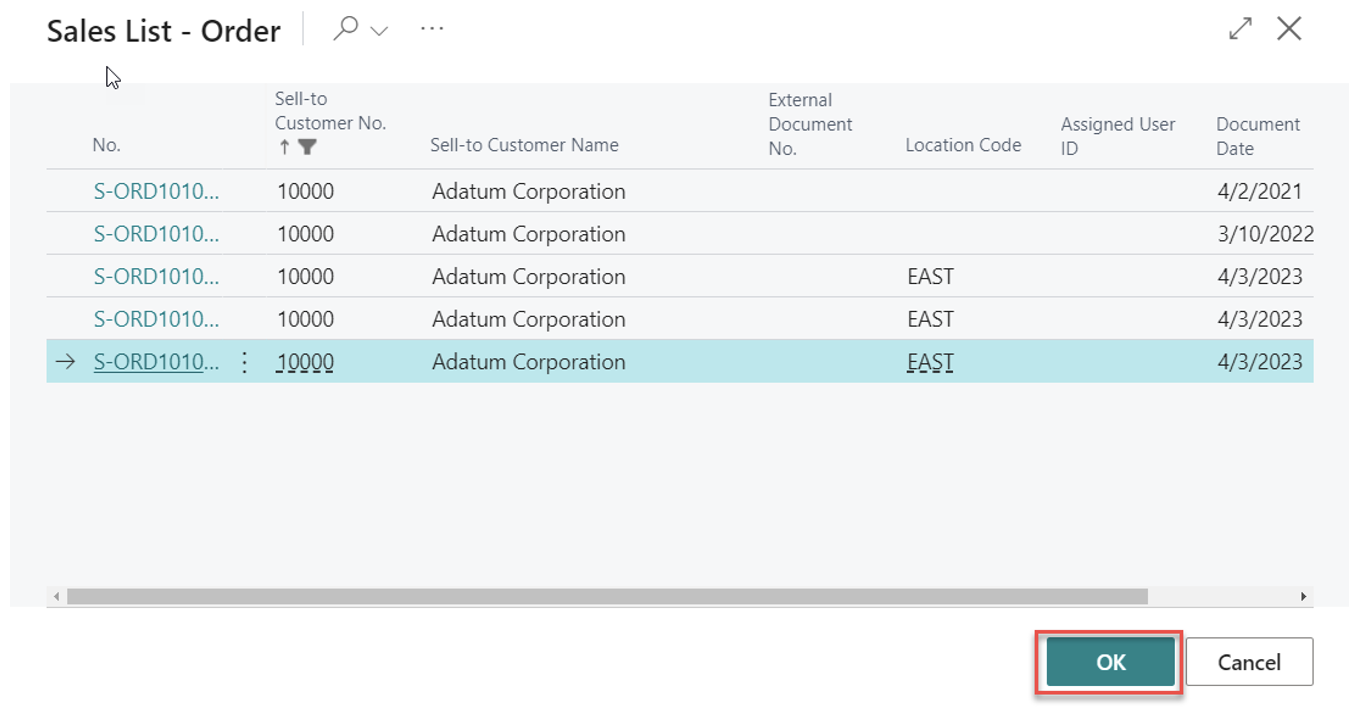
Task: Click the expand-to-fullscreen arrows icon
Action: pos(1240,28)
